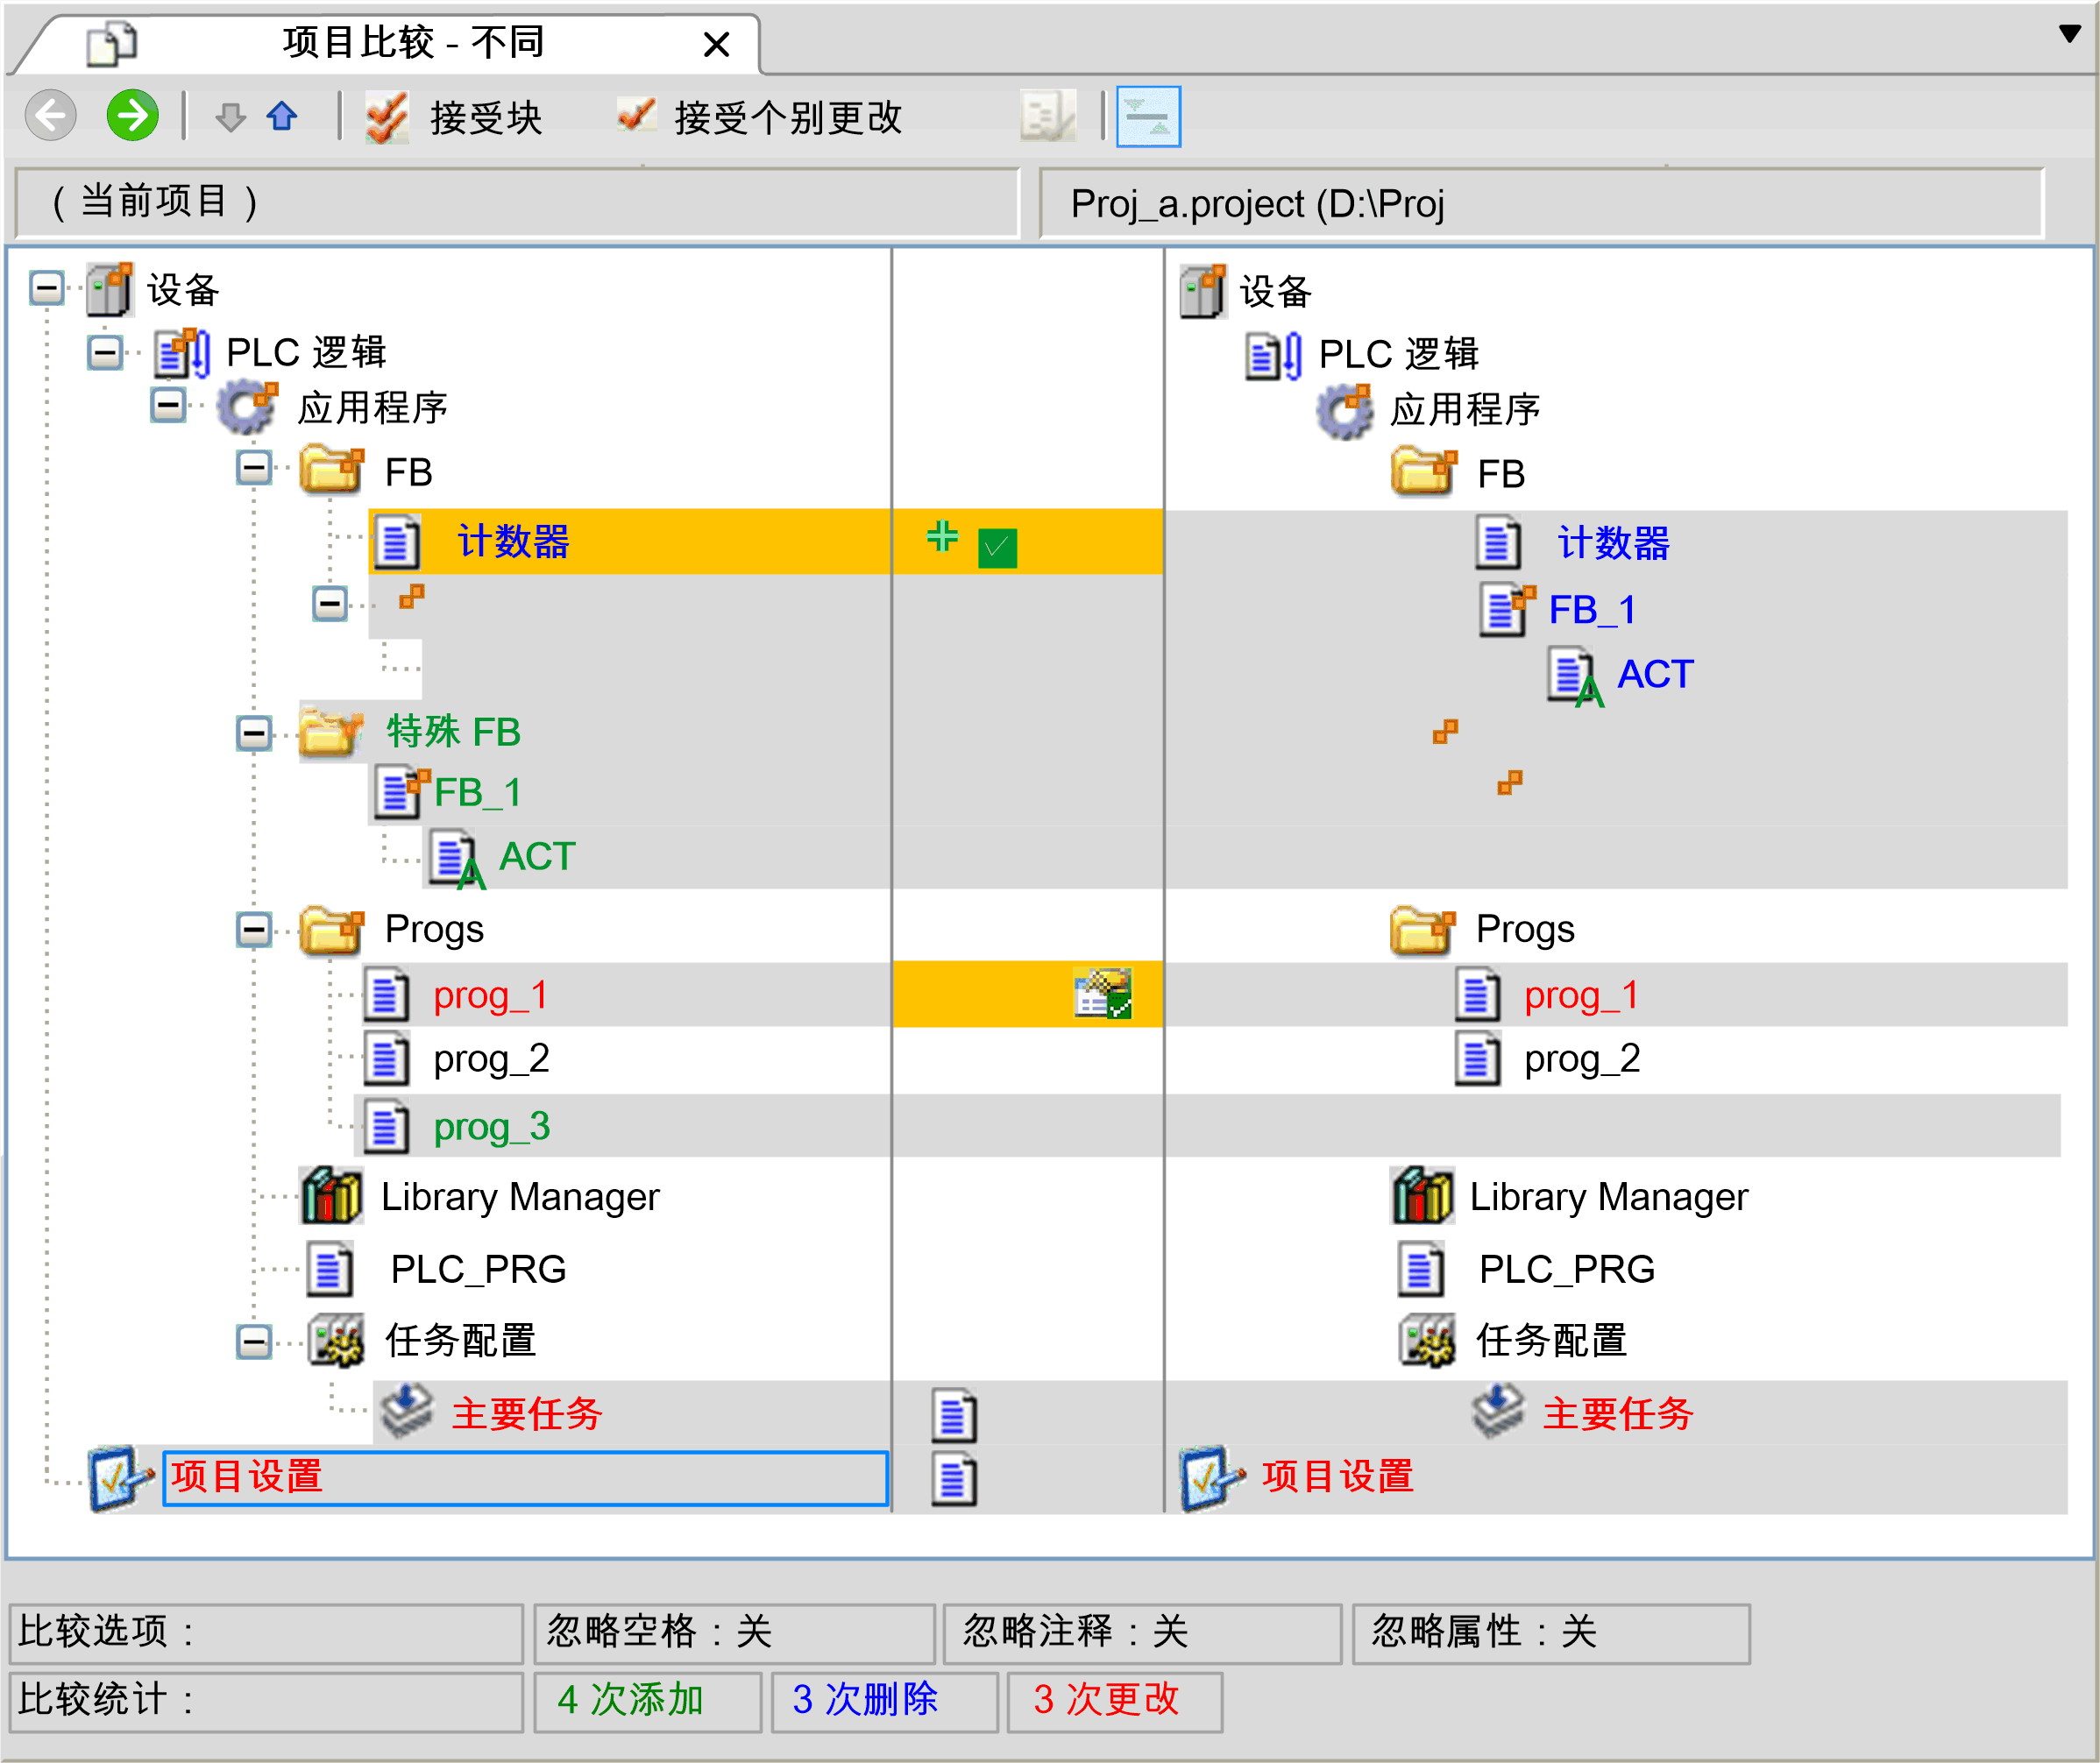Select green FB_1 in the left tree

pos(478,793)
